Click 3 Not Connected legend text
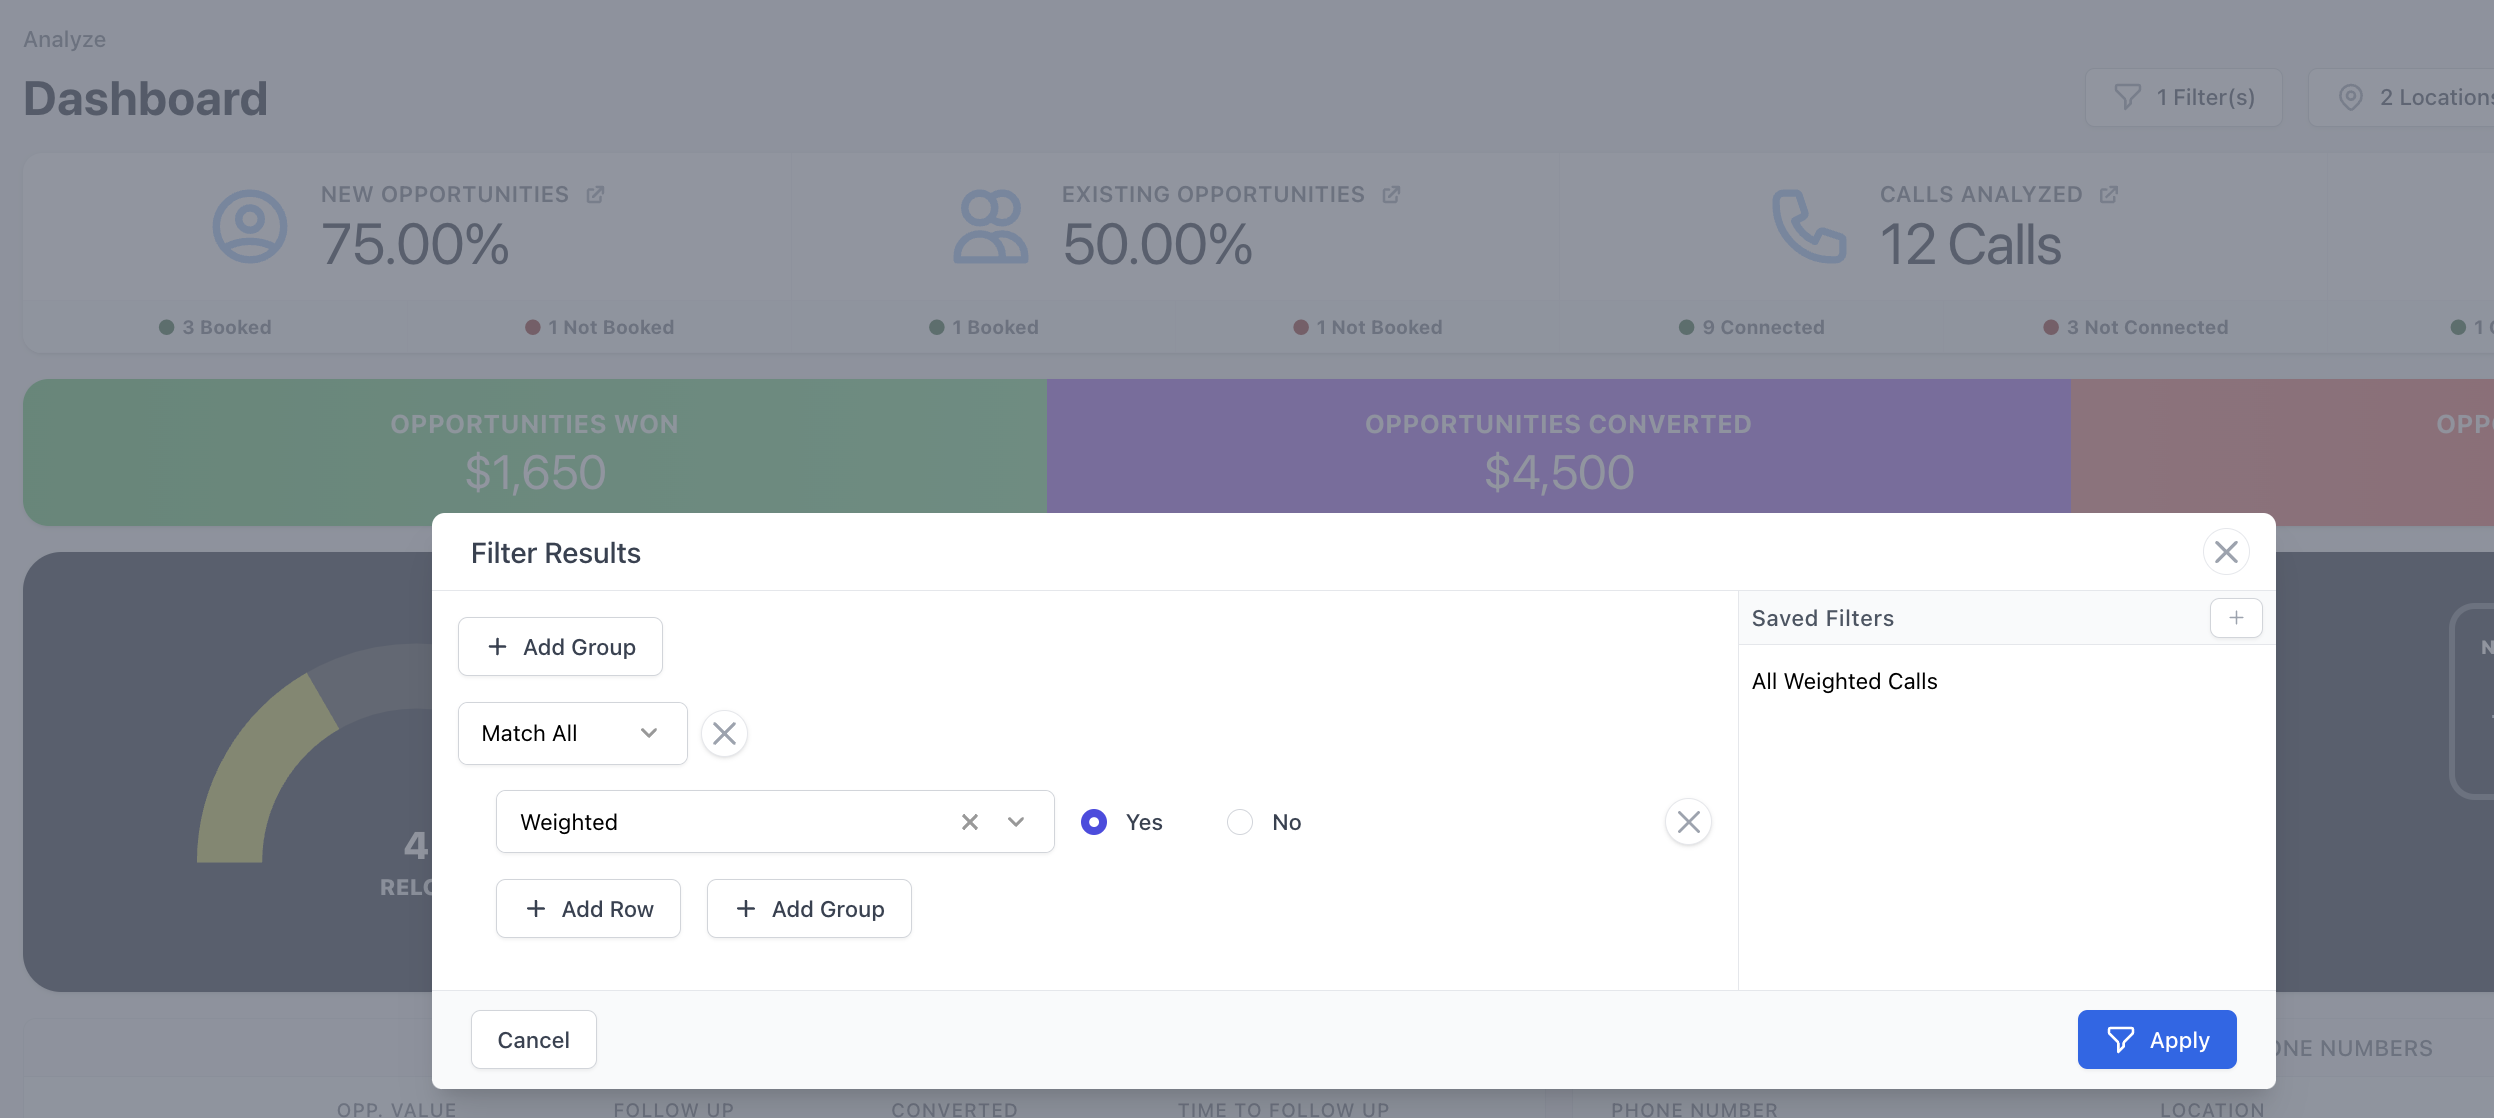This screenshot has height=1118, width=2494. (2148, 328)
